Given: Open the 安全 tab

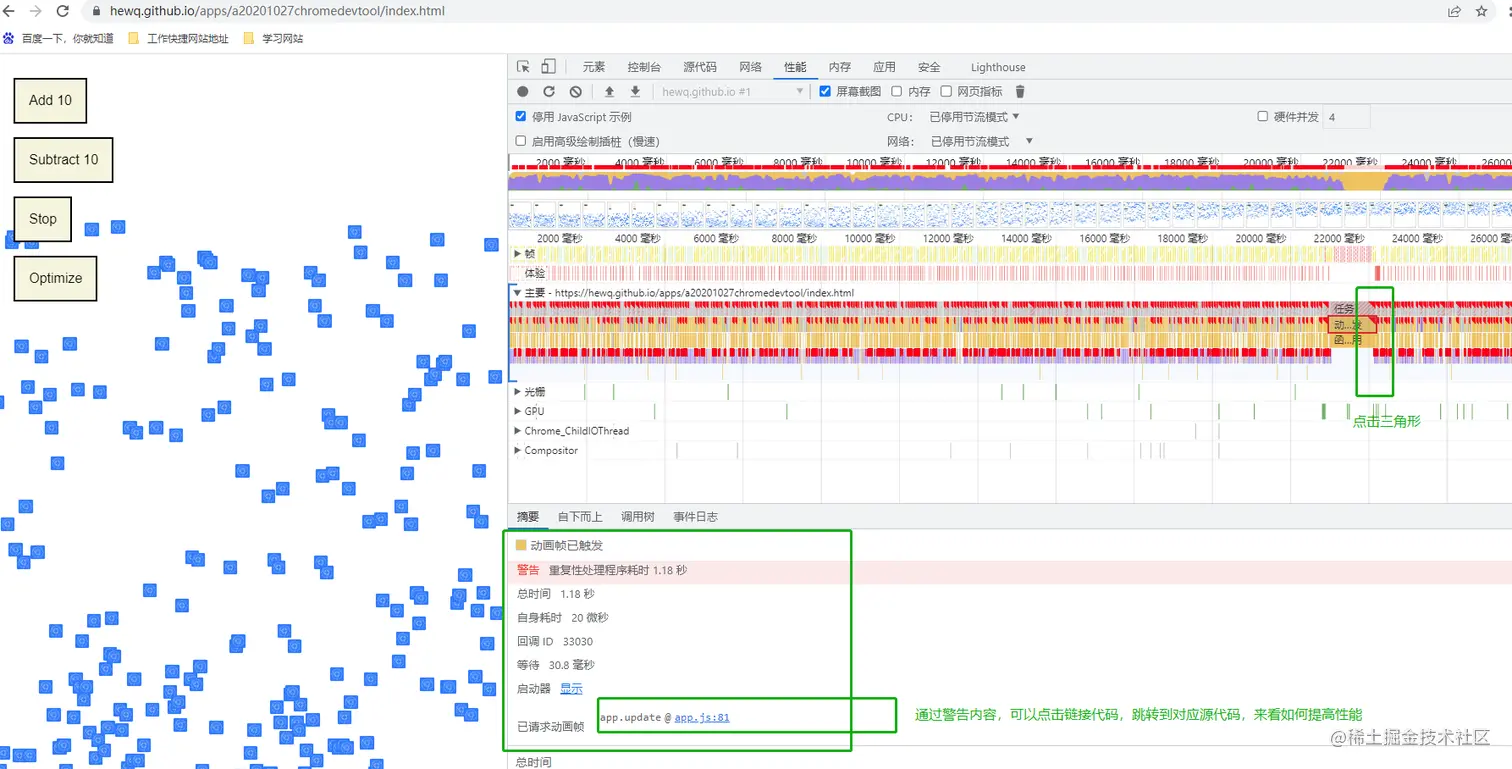Looking at the screenshot, I should tap(929, 67).
